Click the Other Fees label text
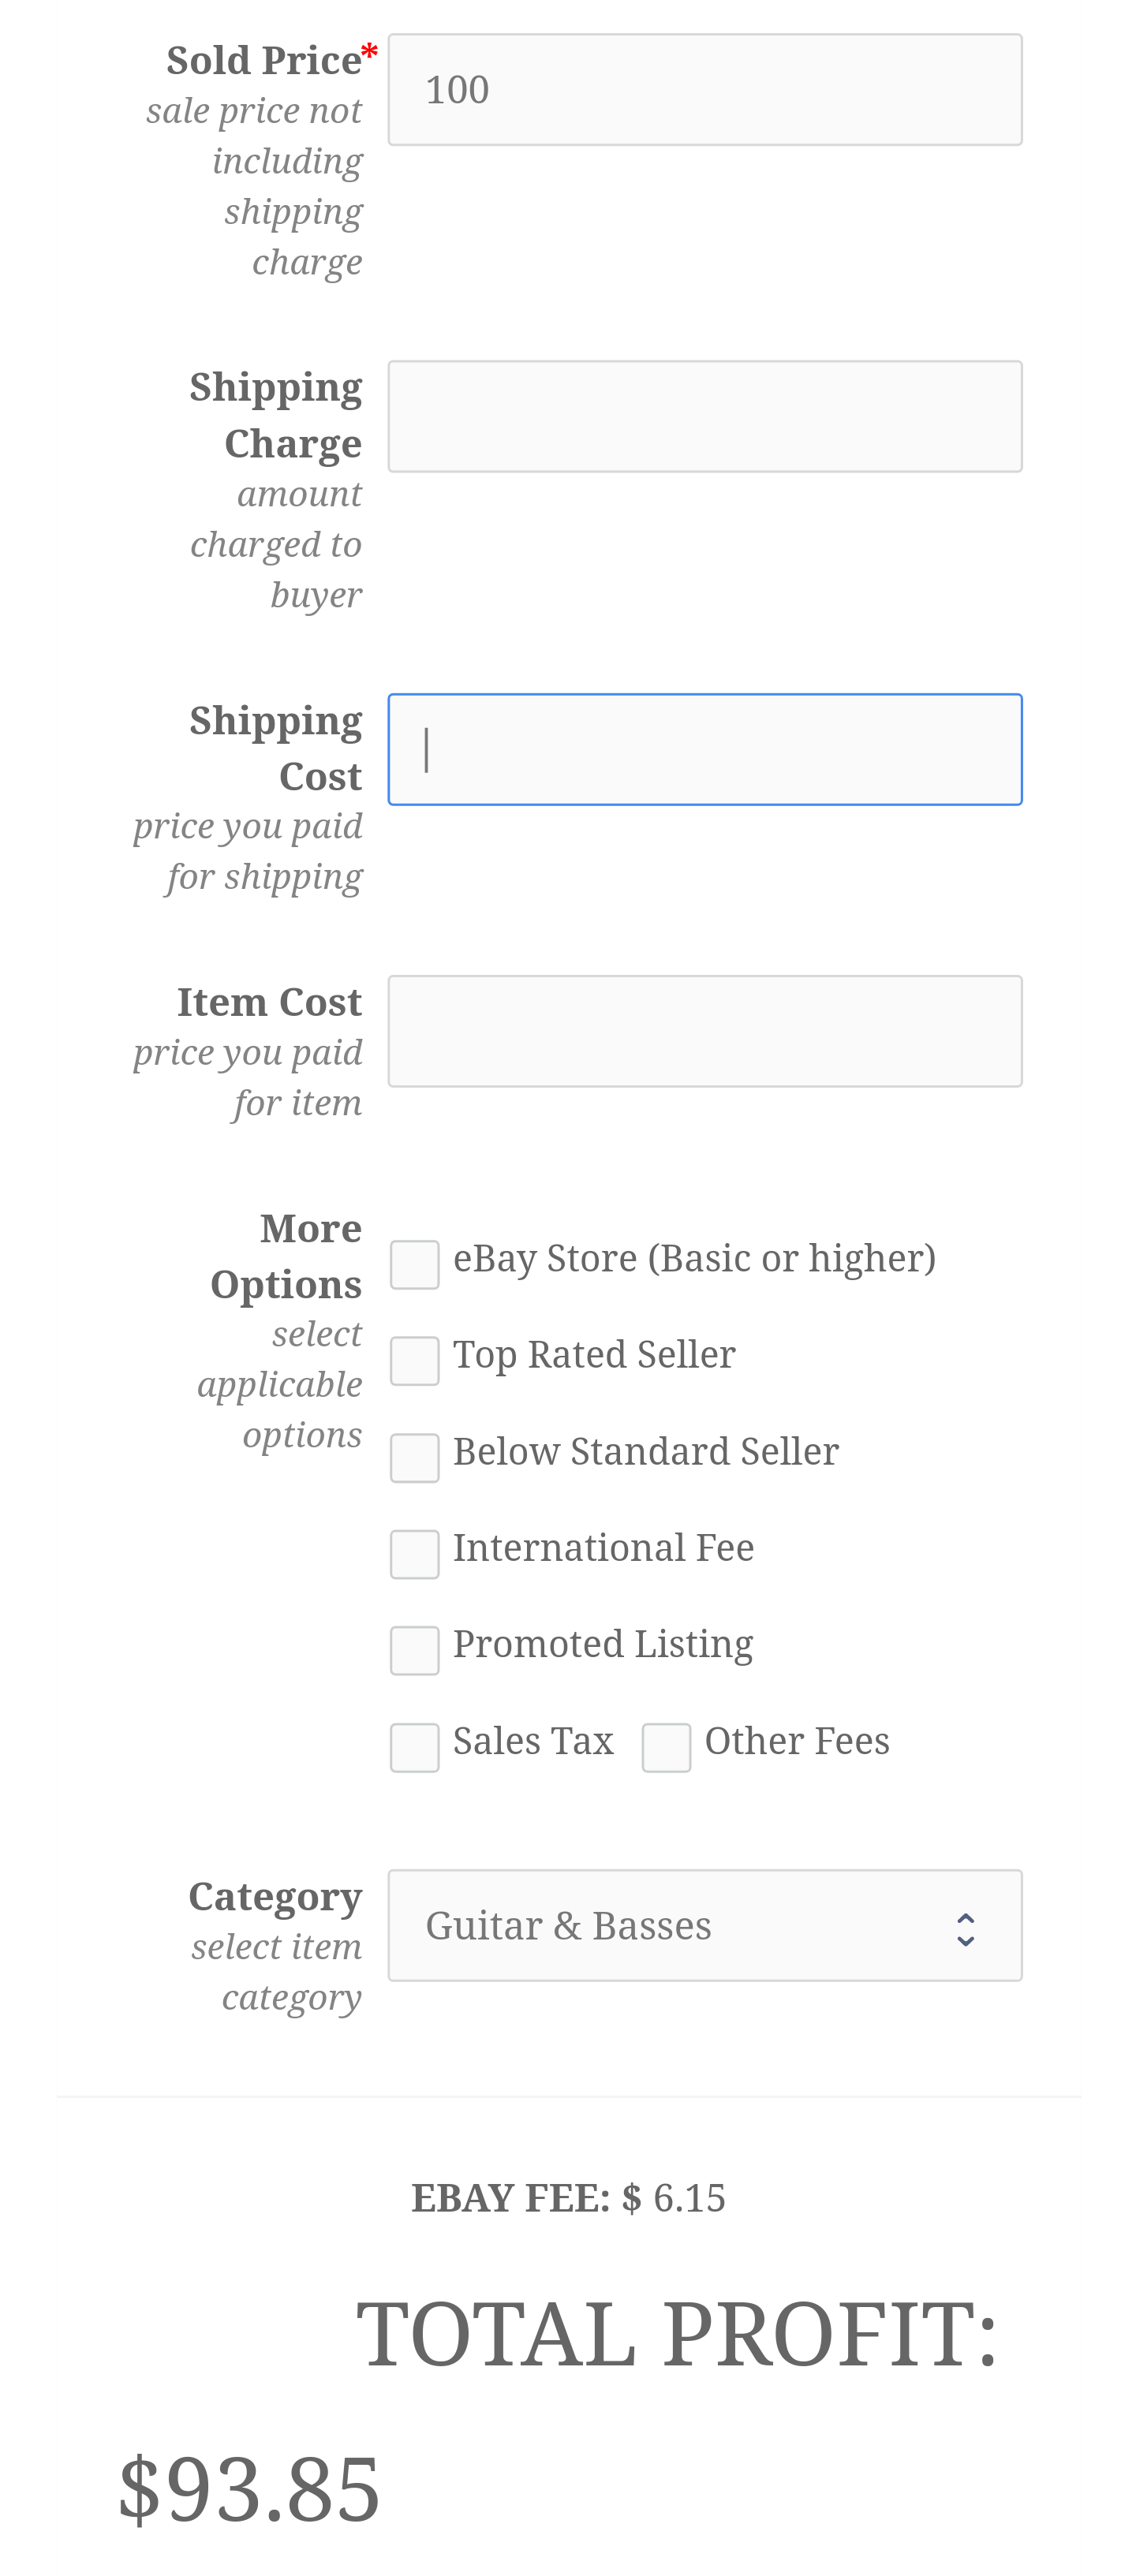This screenshot has width=1136, height=2576. click(x=797, y=1741)
